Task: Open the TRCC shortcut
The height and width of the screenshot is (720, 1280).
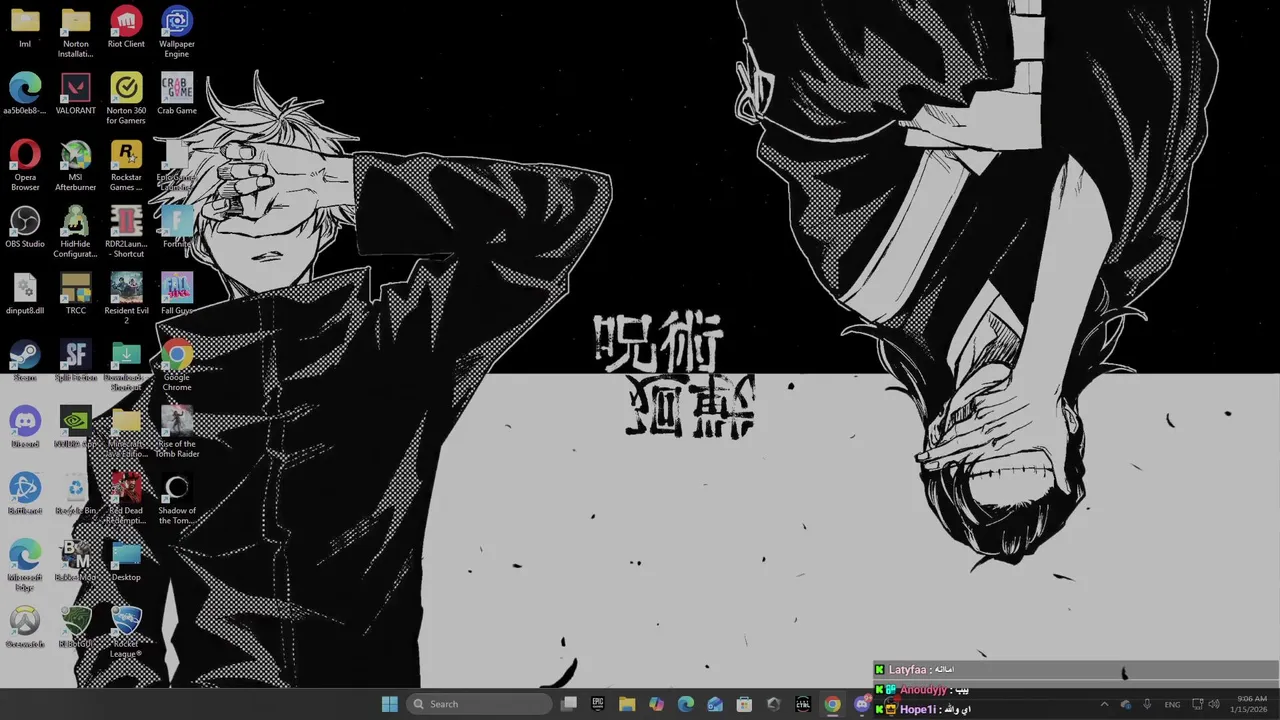Action: [x=76, y=294]
